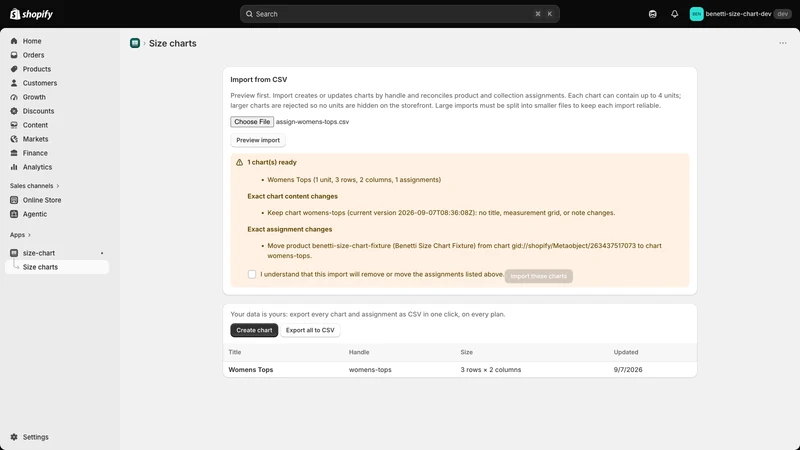The width and height of the screenshot is (800, 450).
Task: Click the Markets globe icon
Action: click(14, 139)
